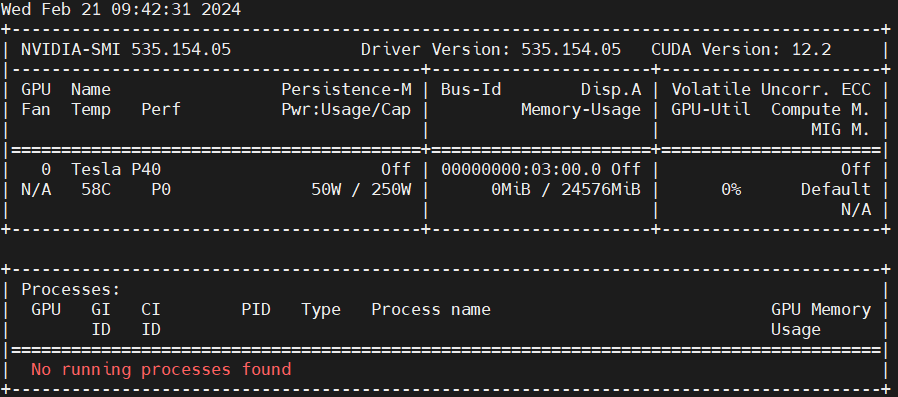Click the Process name column header
This screenshot has height=397, width=898.
tap(431, 309)
